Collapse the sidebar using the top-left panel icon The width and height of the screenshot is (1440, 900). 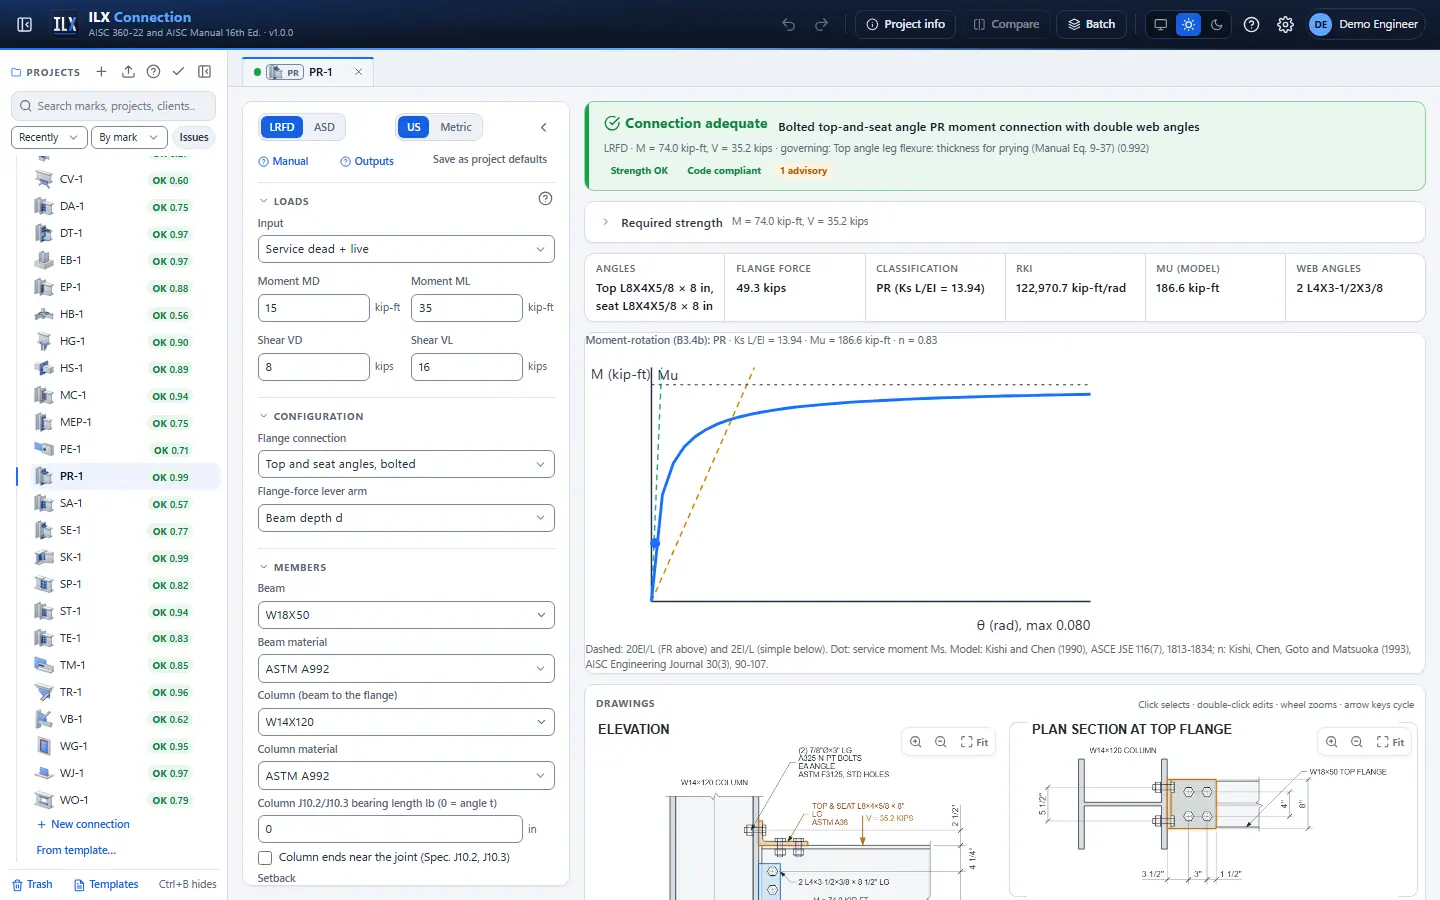click(x=25, y=24)
